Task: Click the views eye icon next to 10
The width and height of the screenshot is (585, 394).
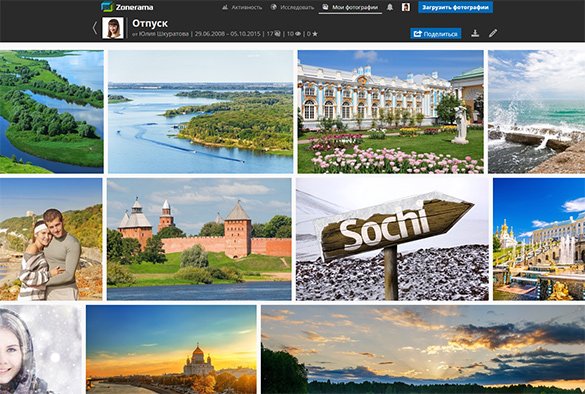Action: coord(298,34)
